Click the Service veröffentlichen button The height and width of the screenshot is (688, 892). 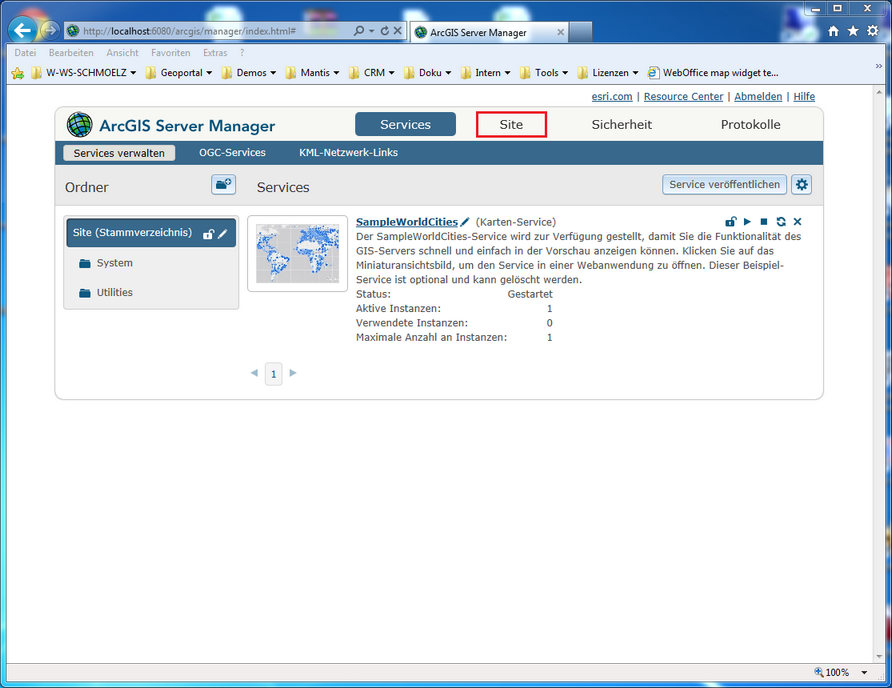pyautogui.click(x=724, y=184)
